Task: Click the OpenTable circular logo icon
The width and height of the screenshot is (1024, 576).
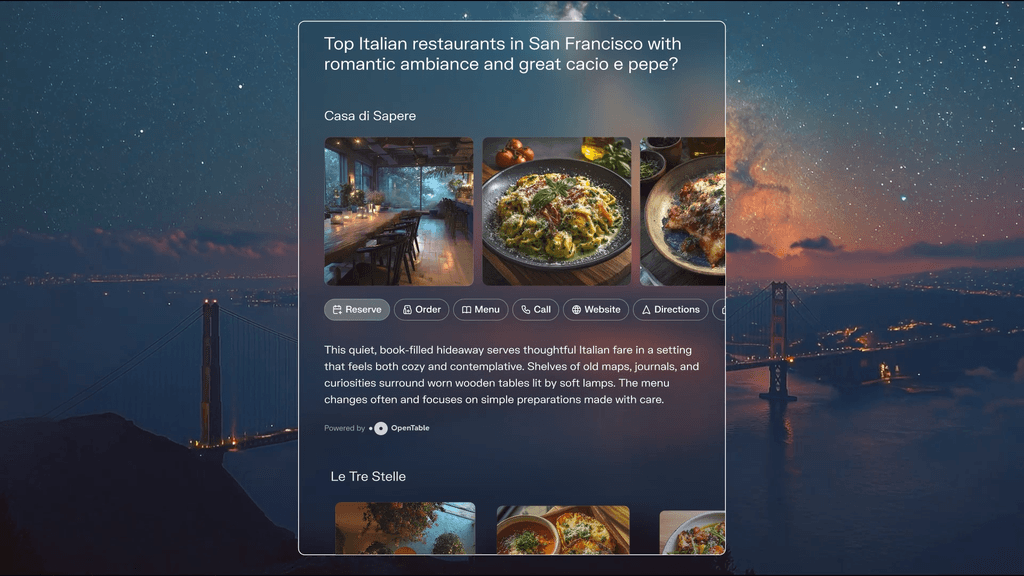Action: tap(380, 428)
